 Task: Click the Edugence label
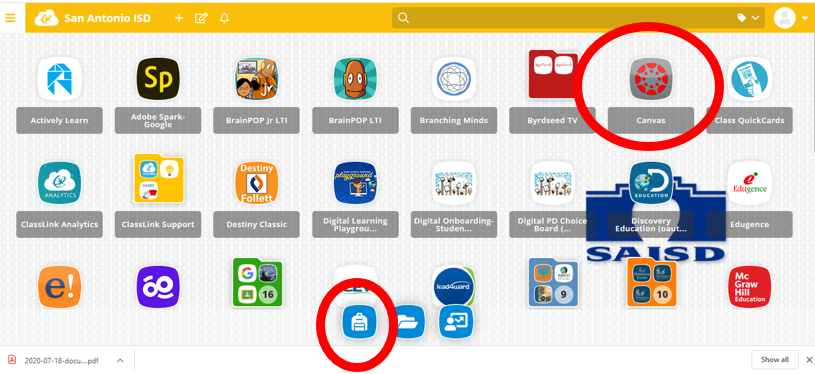point(750,224)
